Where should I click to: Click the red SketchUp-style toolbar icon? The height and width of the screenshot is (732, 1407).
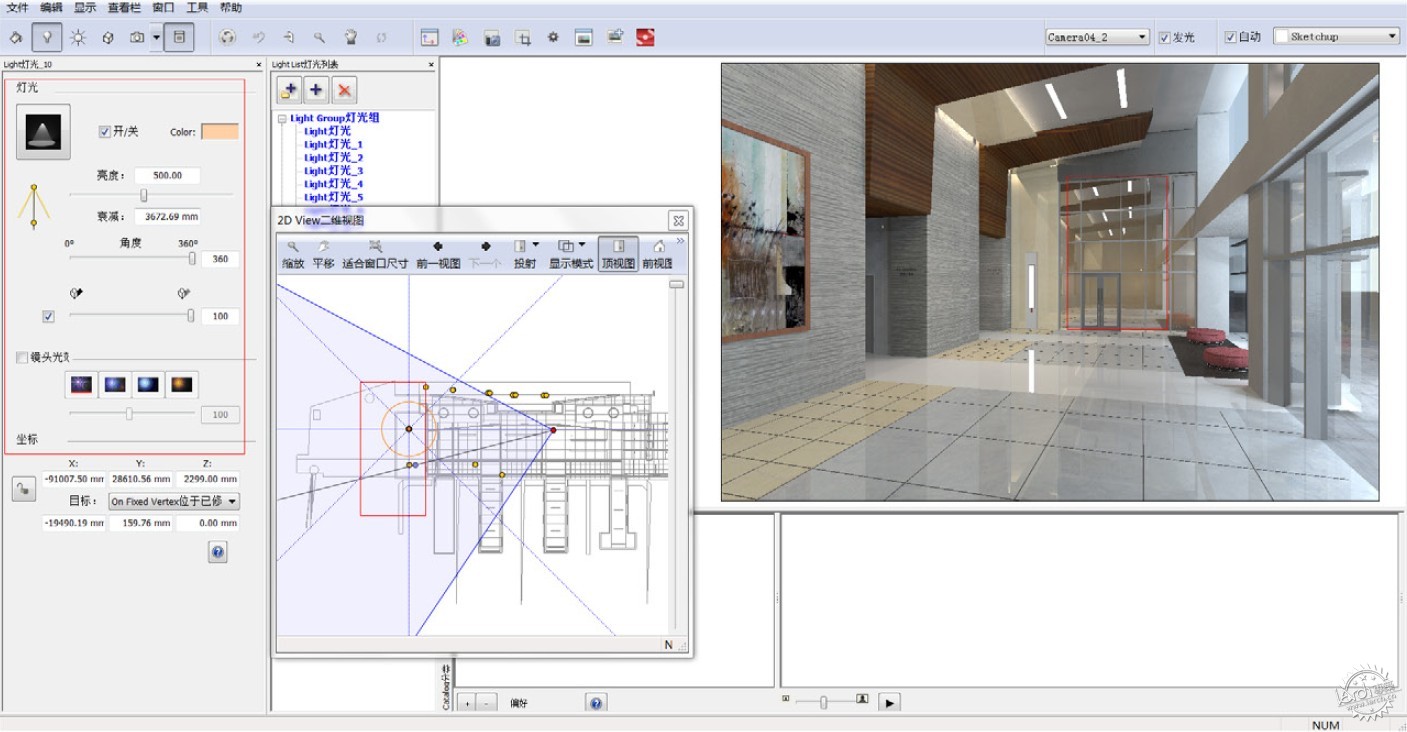tap(646, 38)
